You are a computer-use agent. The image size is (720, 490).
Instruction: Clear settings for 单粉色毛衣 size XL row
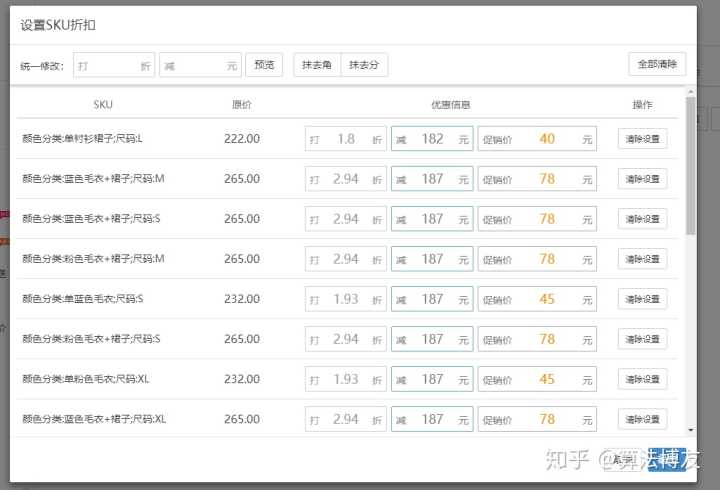[x=642, y=379]
